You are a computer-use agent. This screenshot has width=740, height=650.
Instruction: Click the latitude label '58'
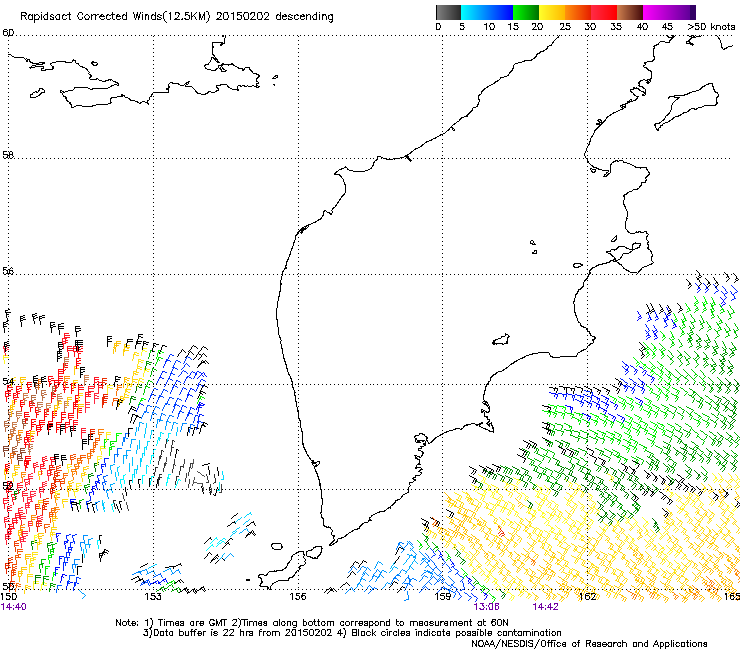[8, 155]
